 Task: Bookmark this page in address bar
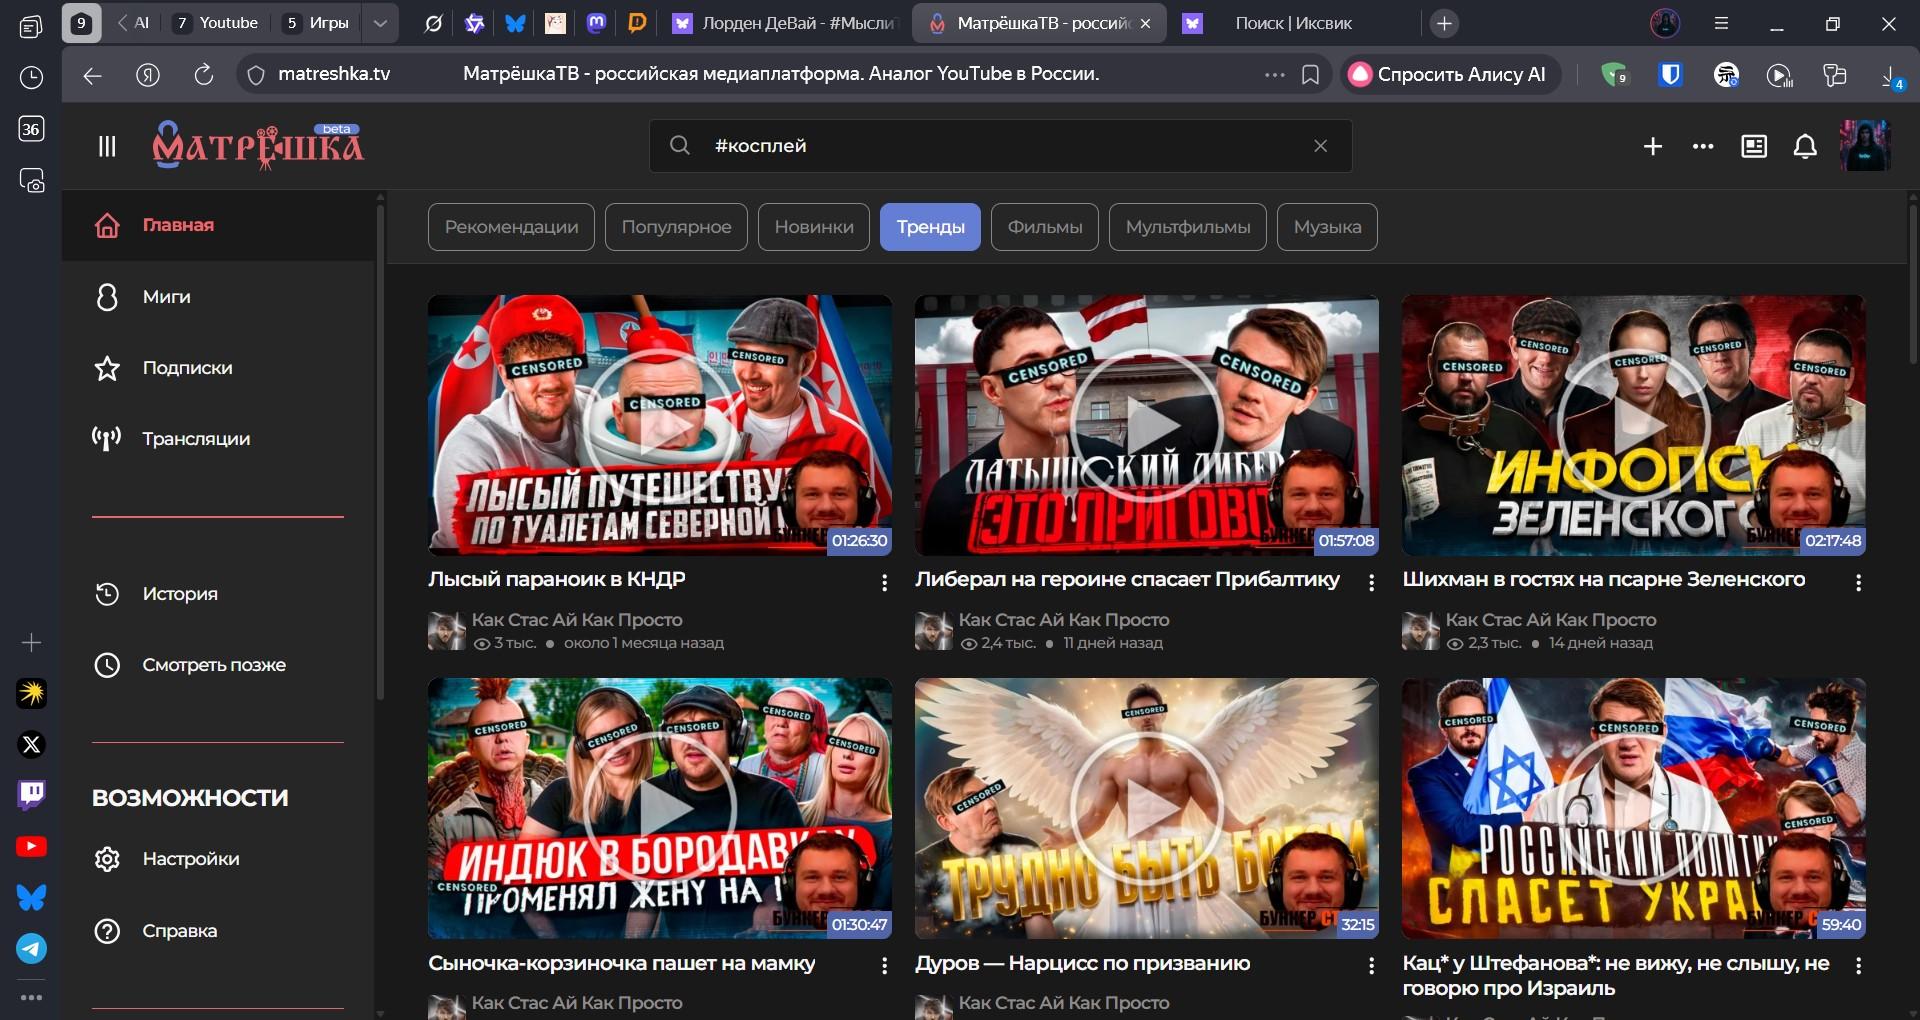pyautogui.click(x=1310, y=75)
